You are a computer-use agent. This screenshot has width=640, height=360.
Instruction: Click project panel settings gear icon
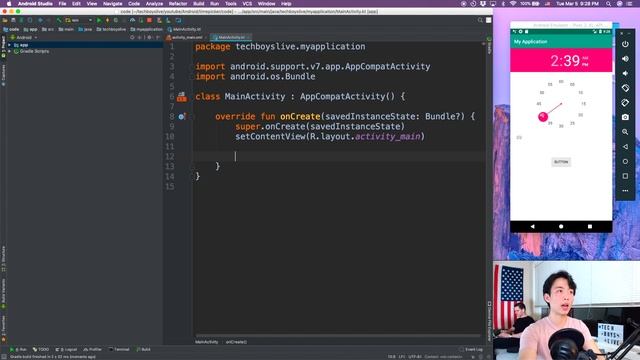(149, 37)
